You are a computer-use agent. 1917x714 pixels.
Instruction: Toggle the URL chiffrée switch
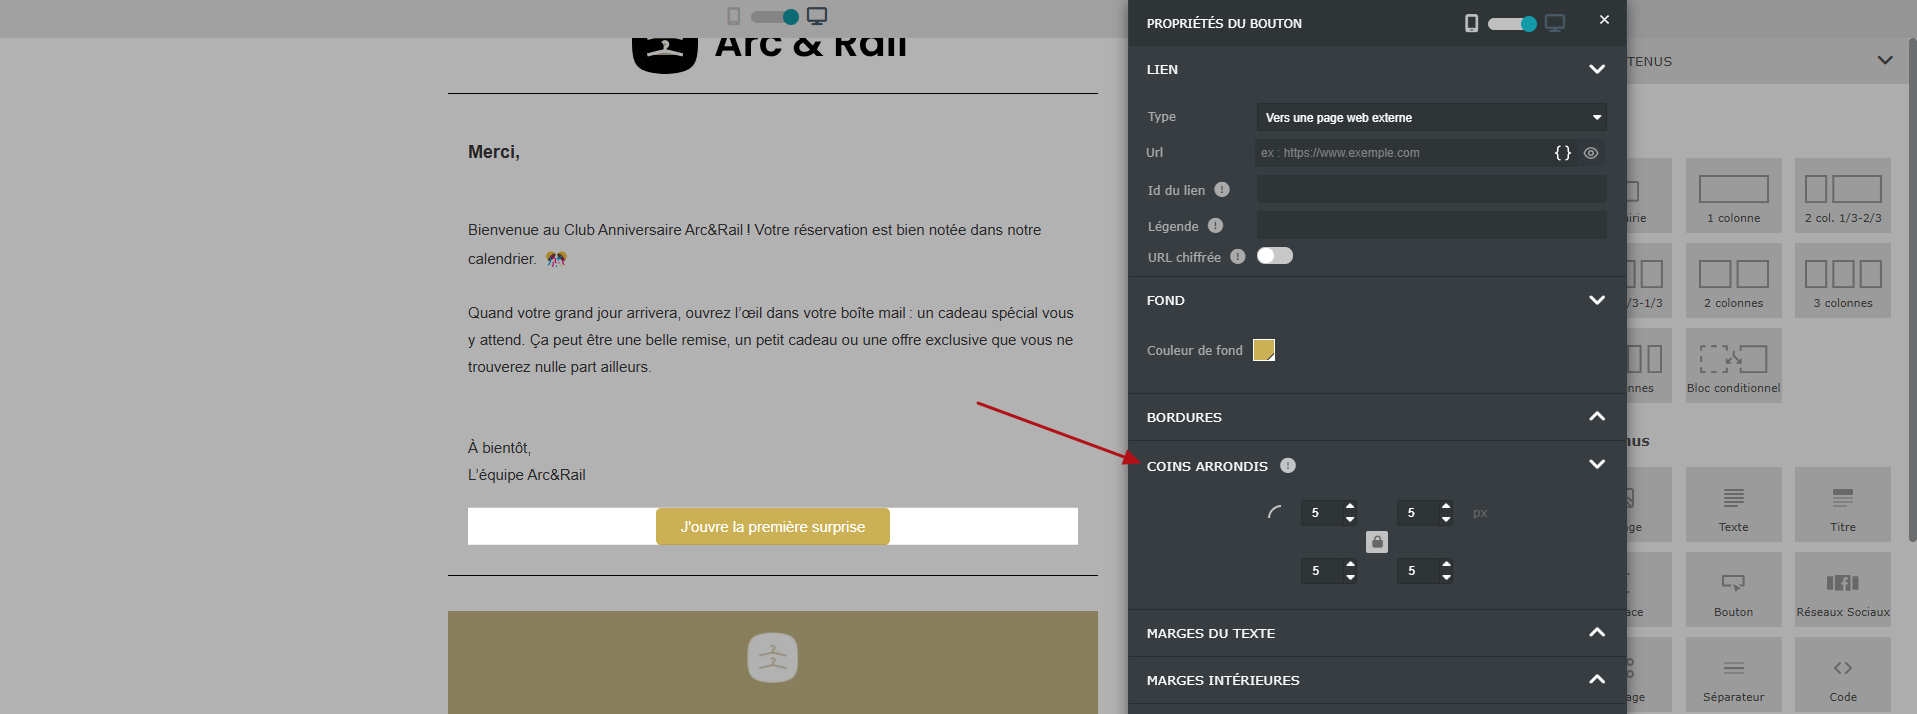1275,256
